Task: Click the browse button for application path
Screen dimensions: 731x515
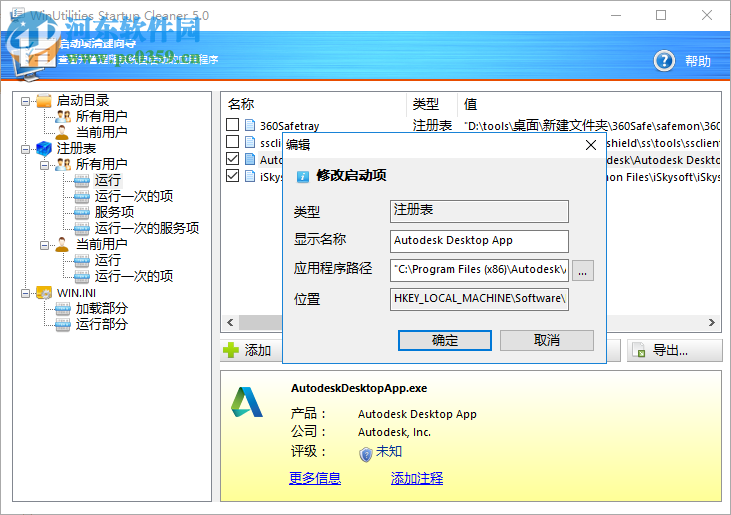Action: coord(583,270)
